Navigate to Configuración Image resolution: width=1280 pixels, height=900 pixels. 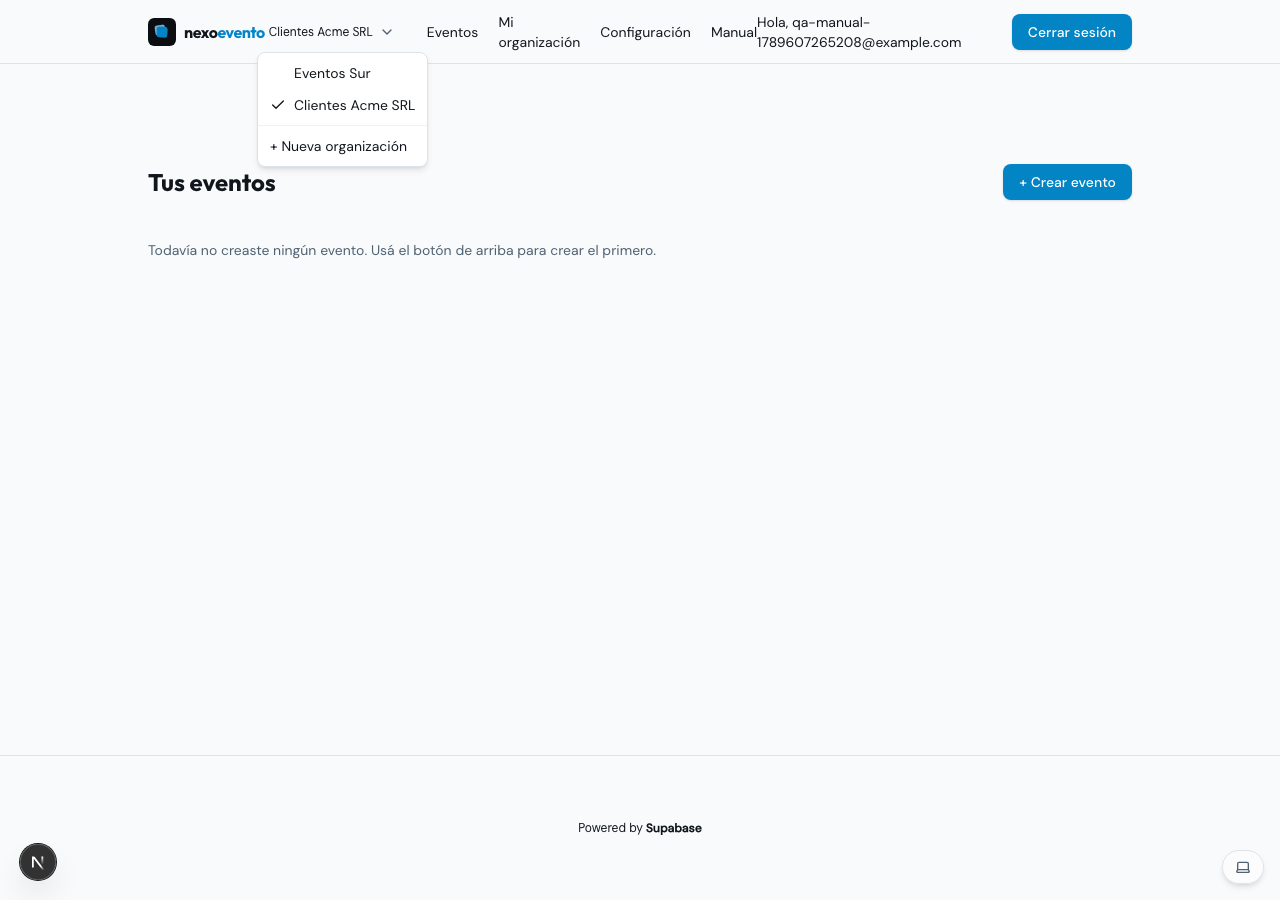coord(645,32)
